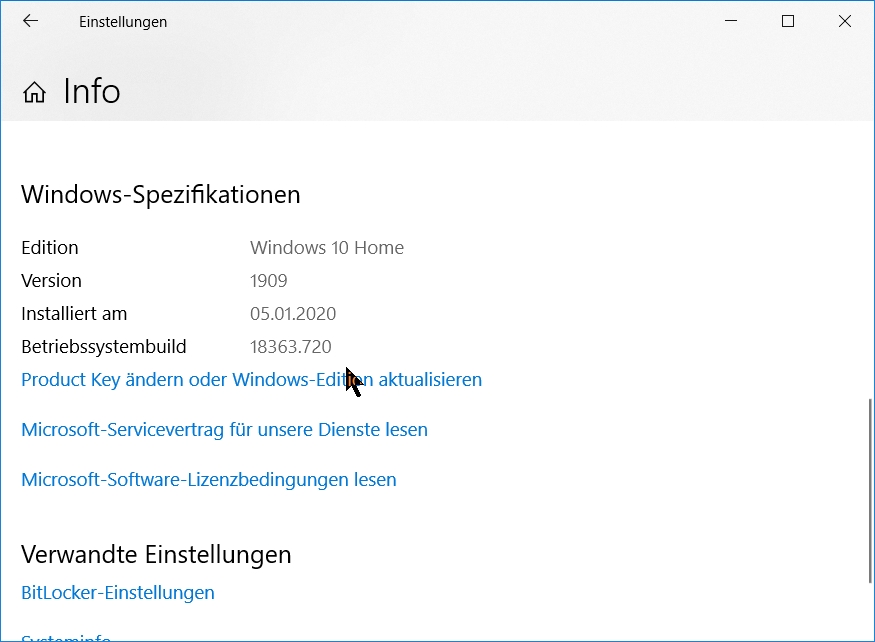Click the version number 1909
875x642 pixels.
(x=269, y=281)
